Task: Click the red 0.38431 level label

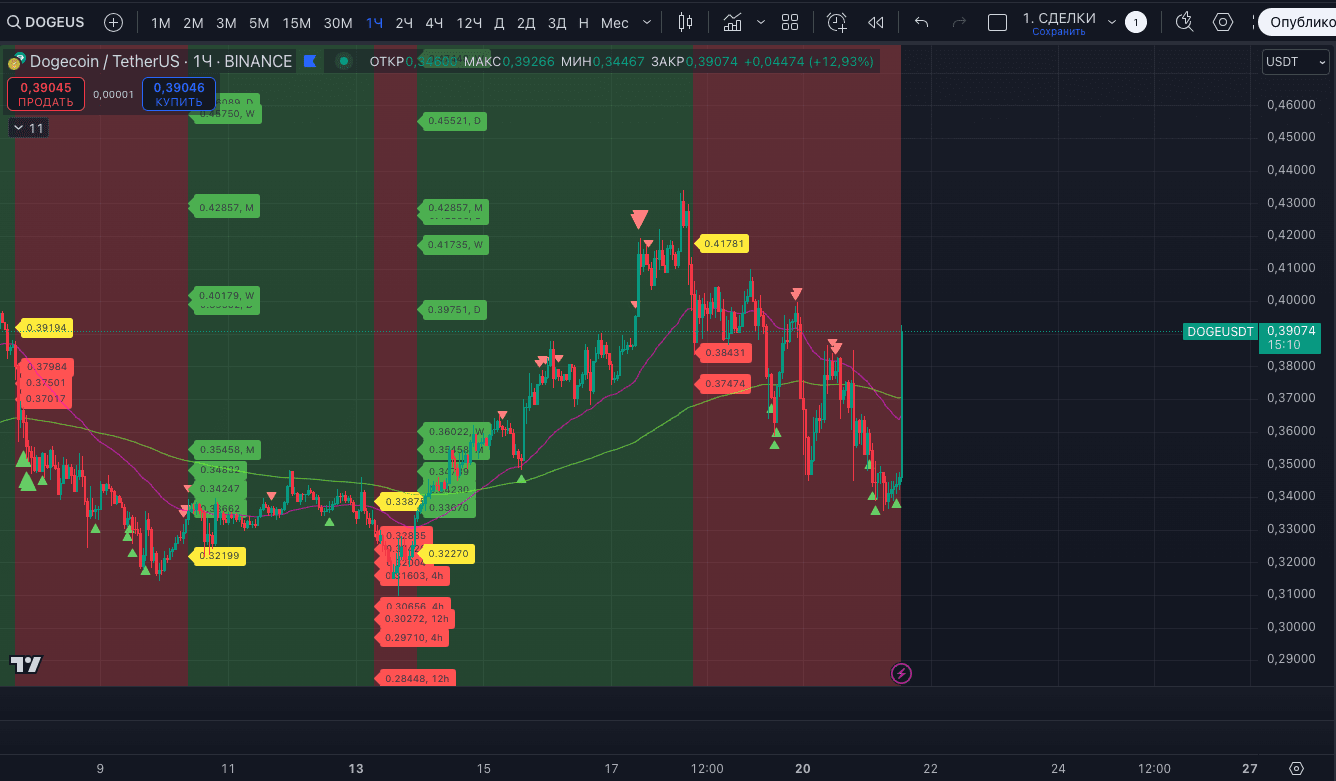Action: coord(723,353)
